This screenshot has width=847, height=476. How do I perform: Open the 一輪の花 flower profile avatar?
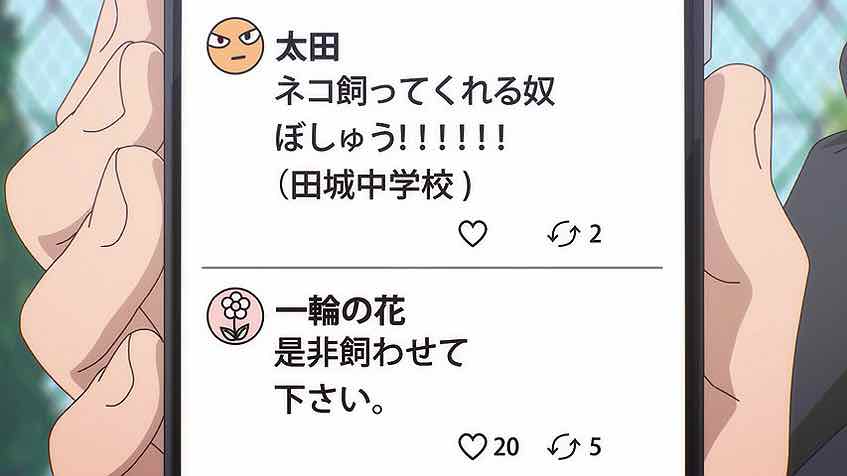click(236, 316)
